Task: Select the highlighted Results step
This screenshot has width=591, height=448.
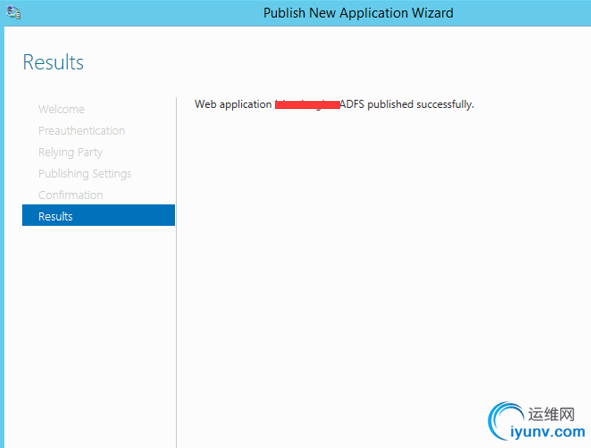Action: [x=98, y=215]
